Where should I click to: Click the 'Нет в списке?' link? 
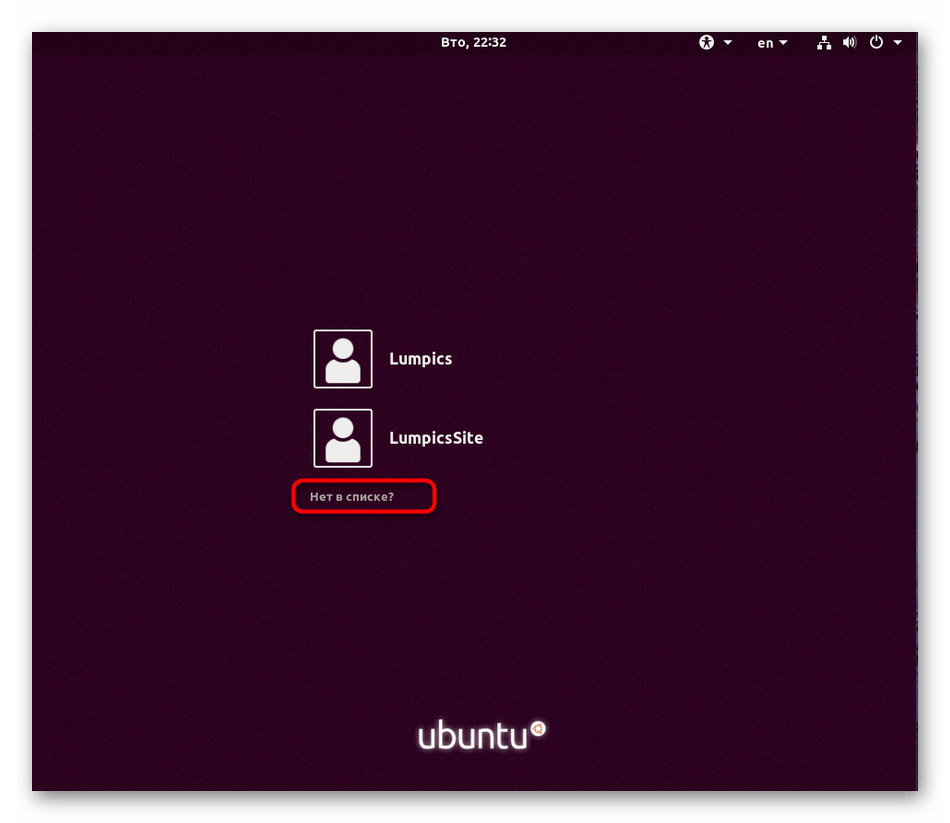click(x=352, y=497)
